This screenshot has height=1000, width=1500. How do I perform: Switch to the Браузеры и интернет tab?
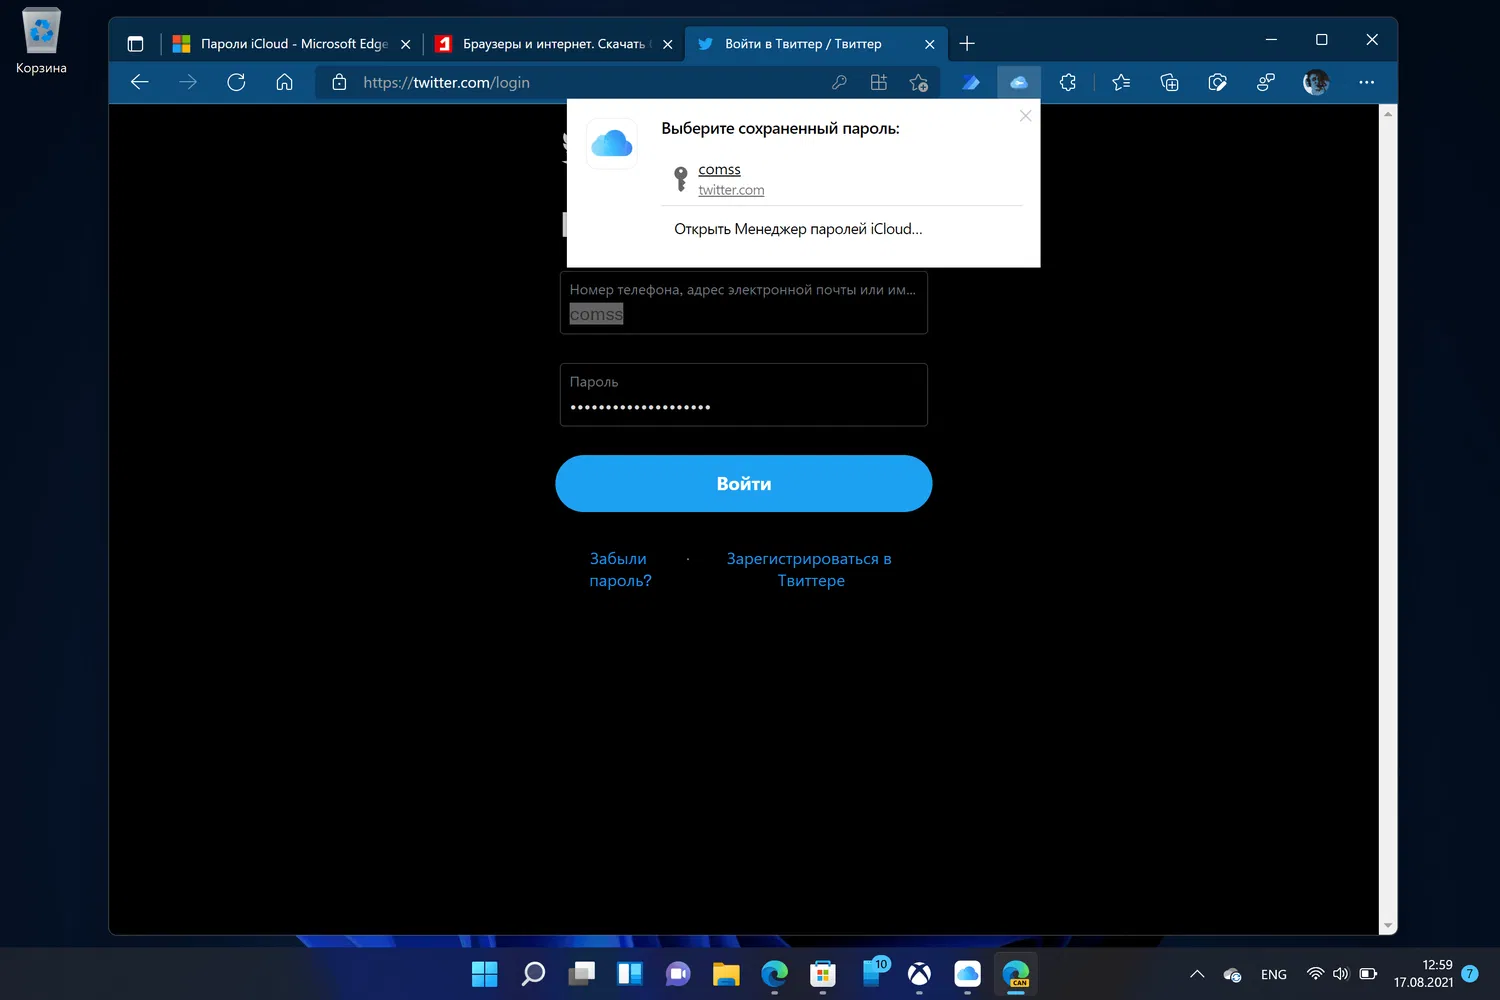pos(554,44)
